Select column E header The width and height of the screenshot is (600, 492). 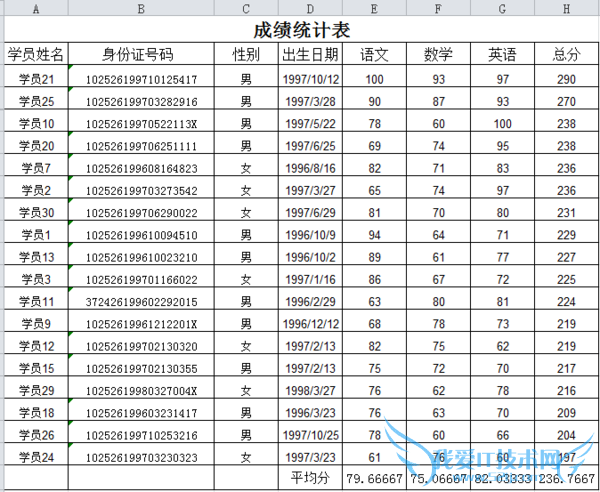374,8
